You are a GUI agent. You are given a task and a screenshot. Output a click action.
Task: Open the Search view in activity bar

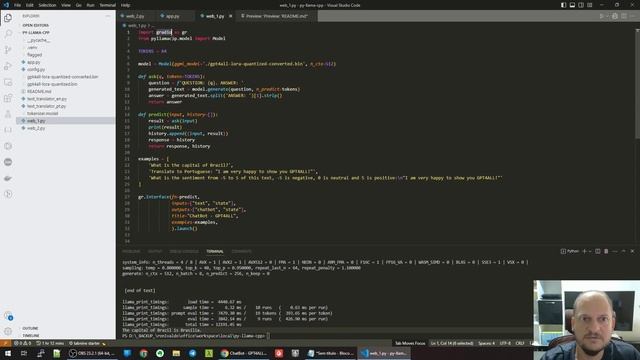click(8, 33)
